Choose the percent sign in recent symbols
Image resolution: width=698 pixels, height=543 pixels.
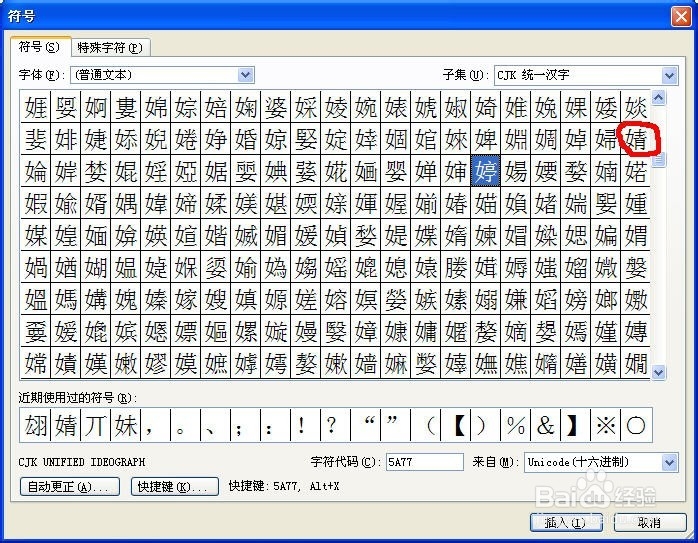516,425
